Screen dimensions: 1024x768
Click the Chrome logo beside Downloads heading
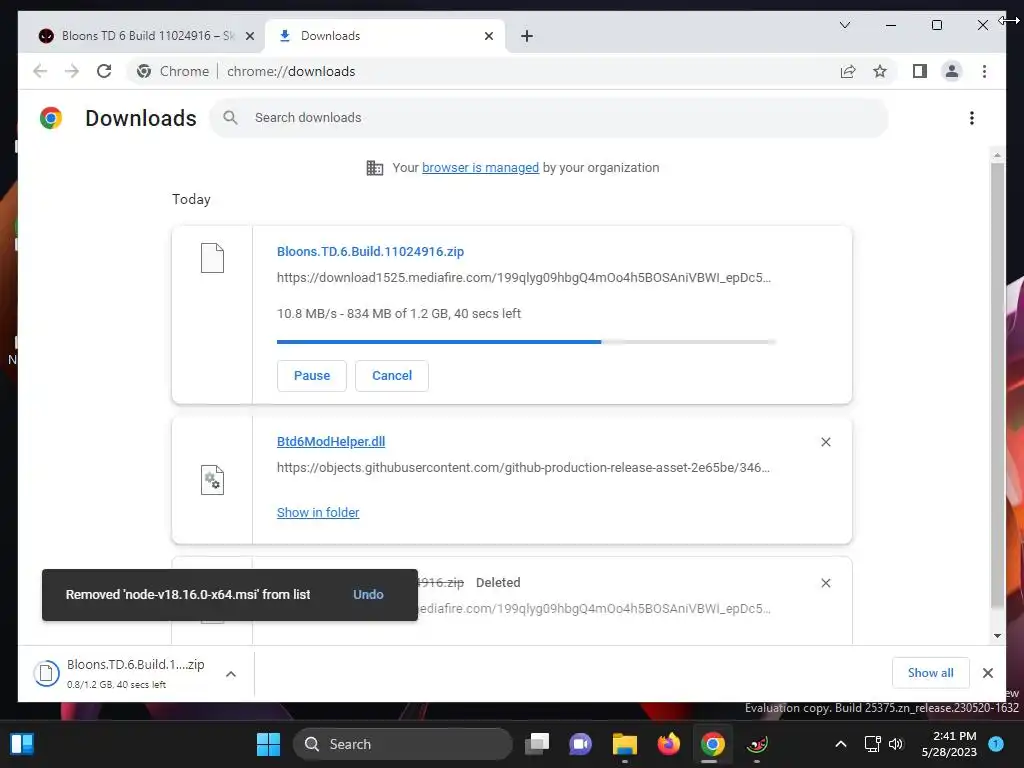(x=51, y=118)
